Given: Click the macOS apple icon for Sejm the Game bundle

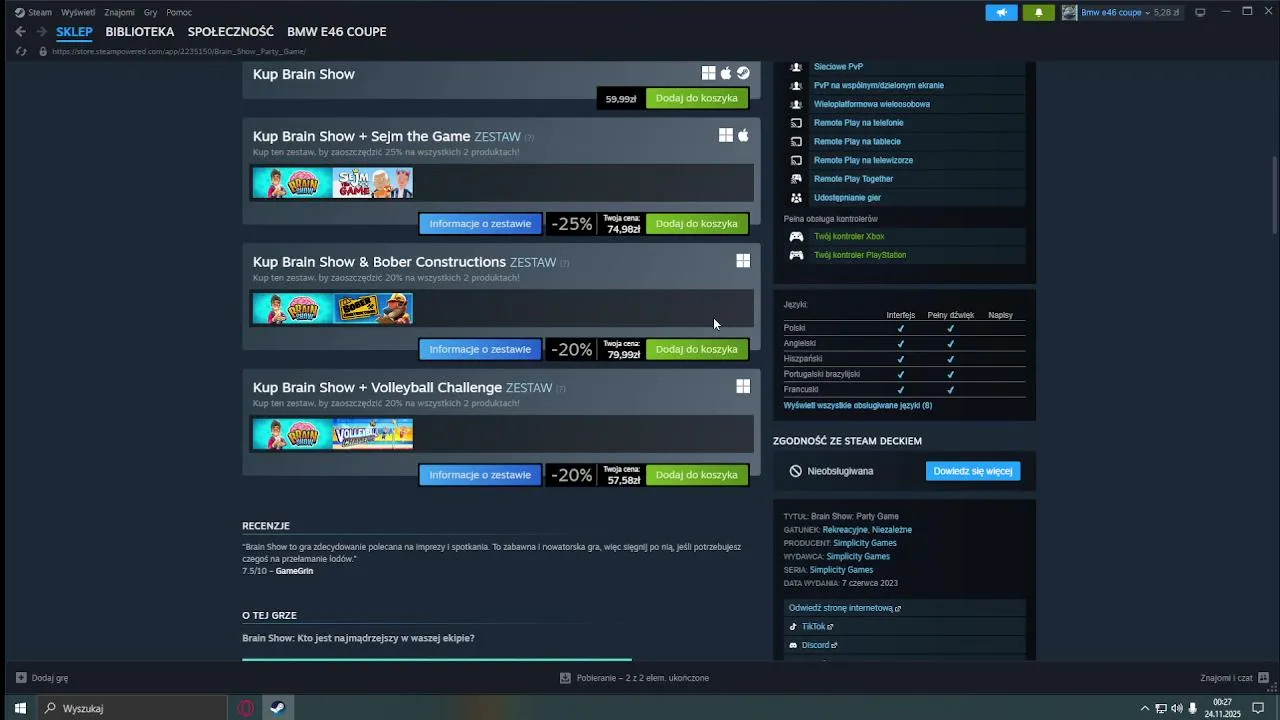Looking at the screenshot, I should [743, 135].
